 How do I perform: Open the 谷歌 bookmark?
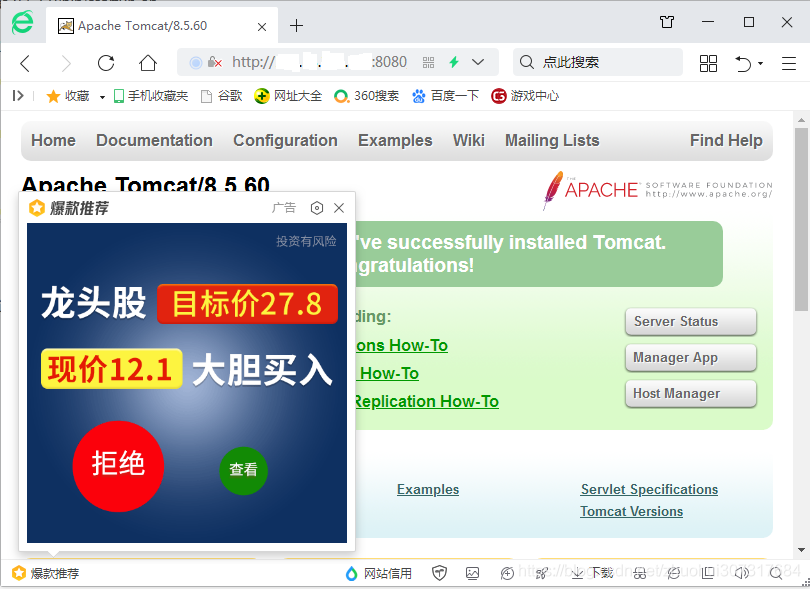(x=221, y=96)
